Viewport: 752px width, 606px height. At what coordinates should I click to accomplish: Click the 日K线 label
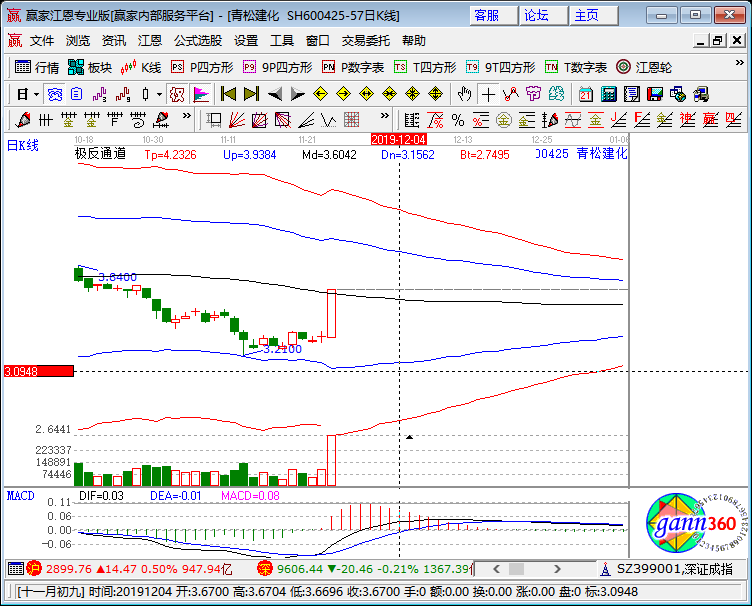click(23, 145)
